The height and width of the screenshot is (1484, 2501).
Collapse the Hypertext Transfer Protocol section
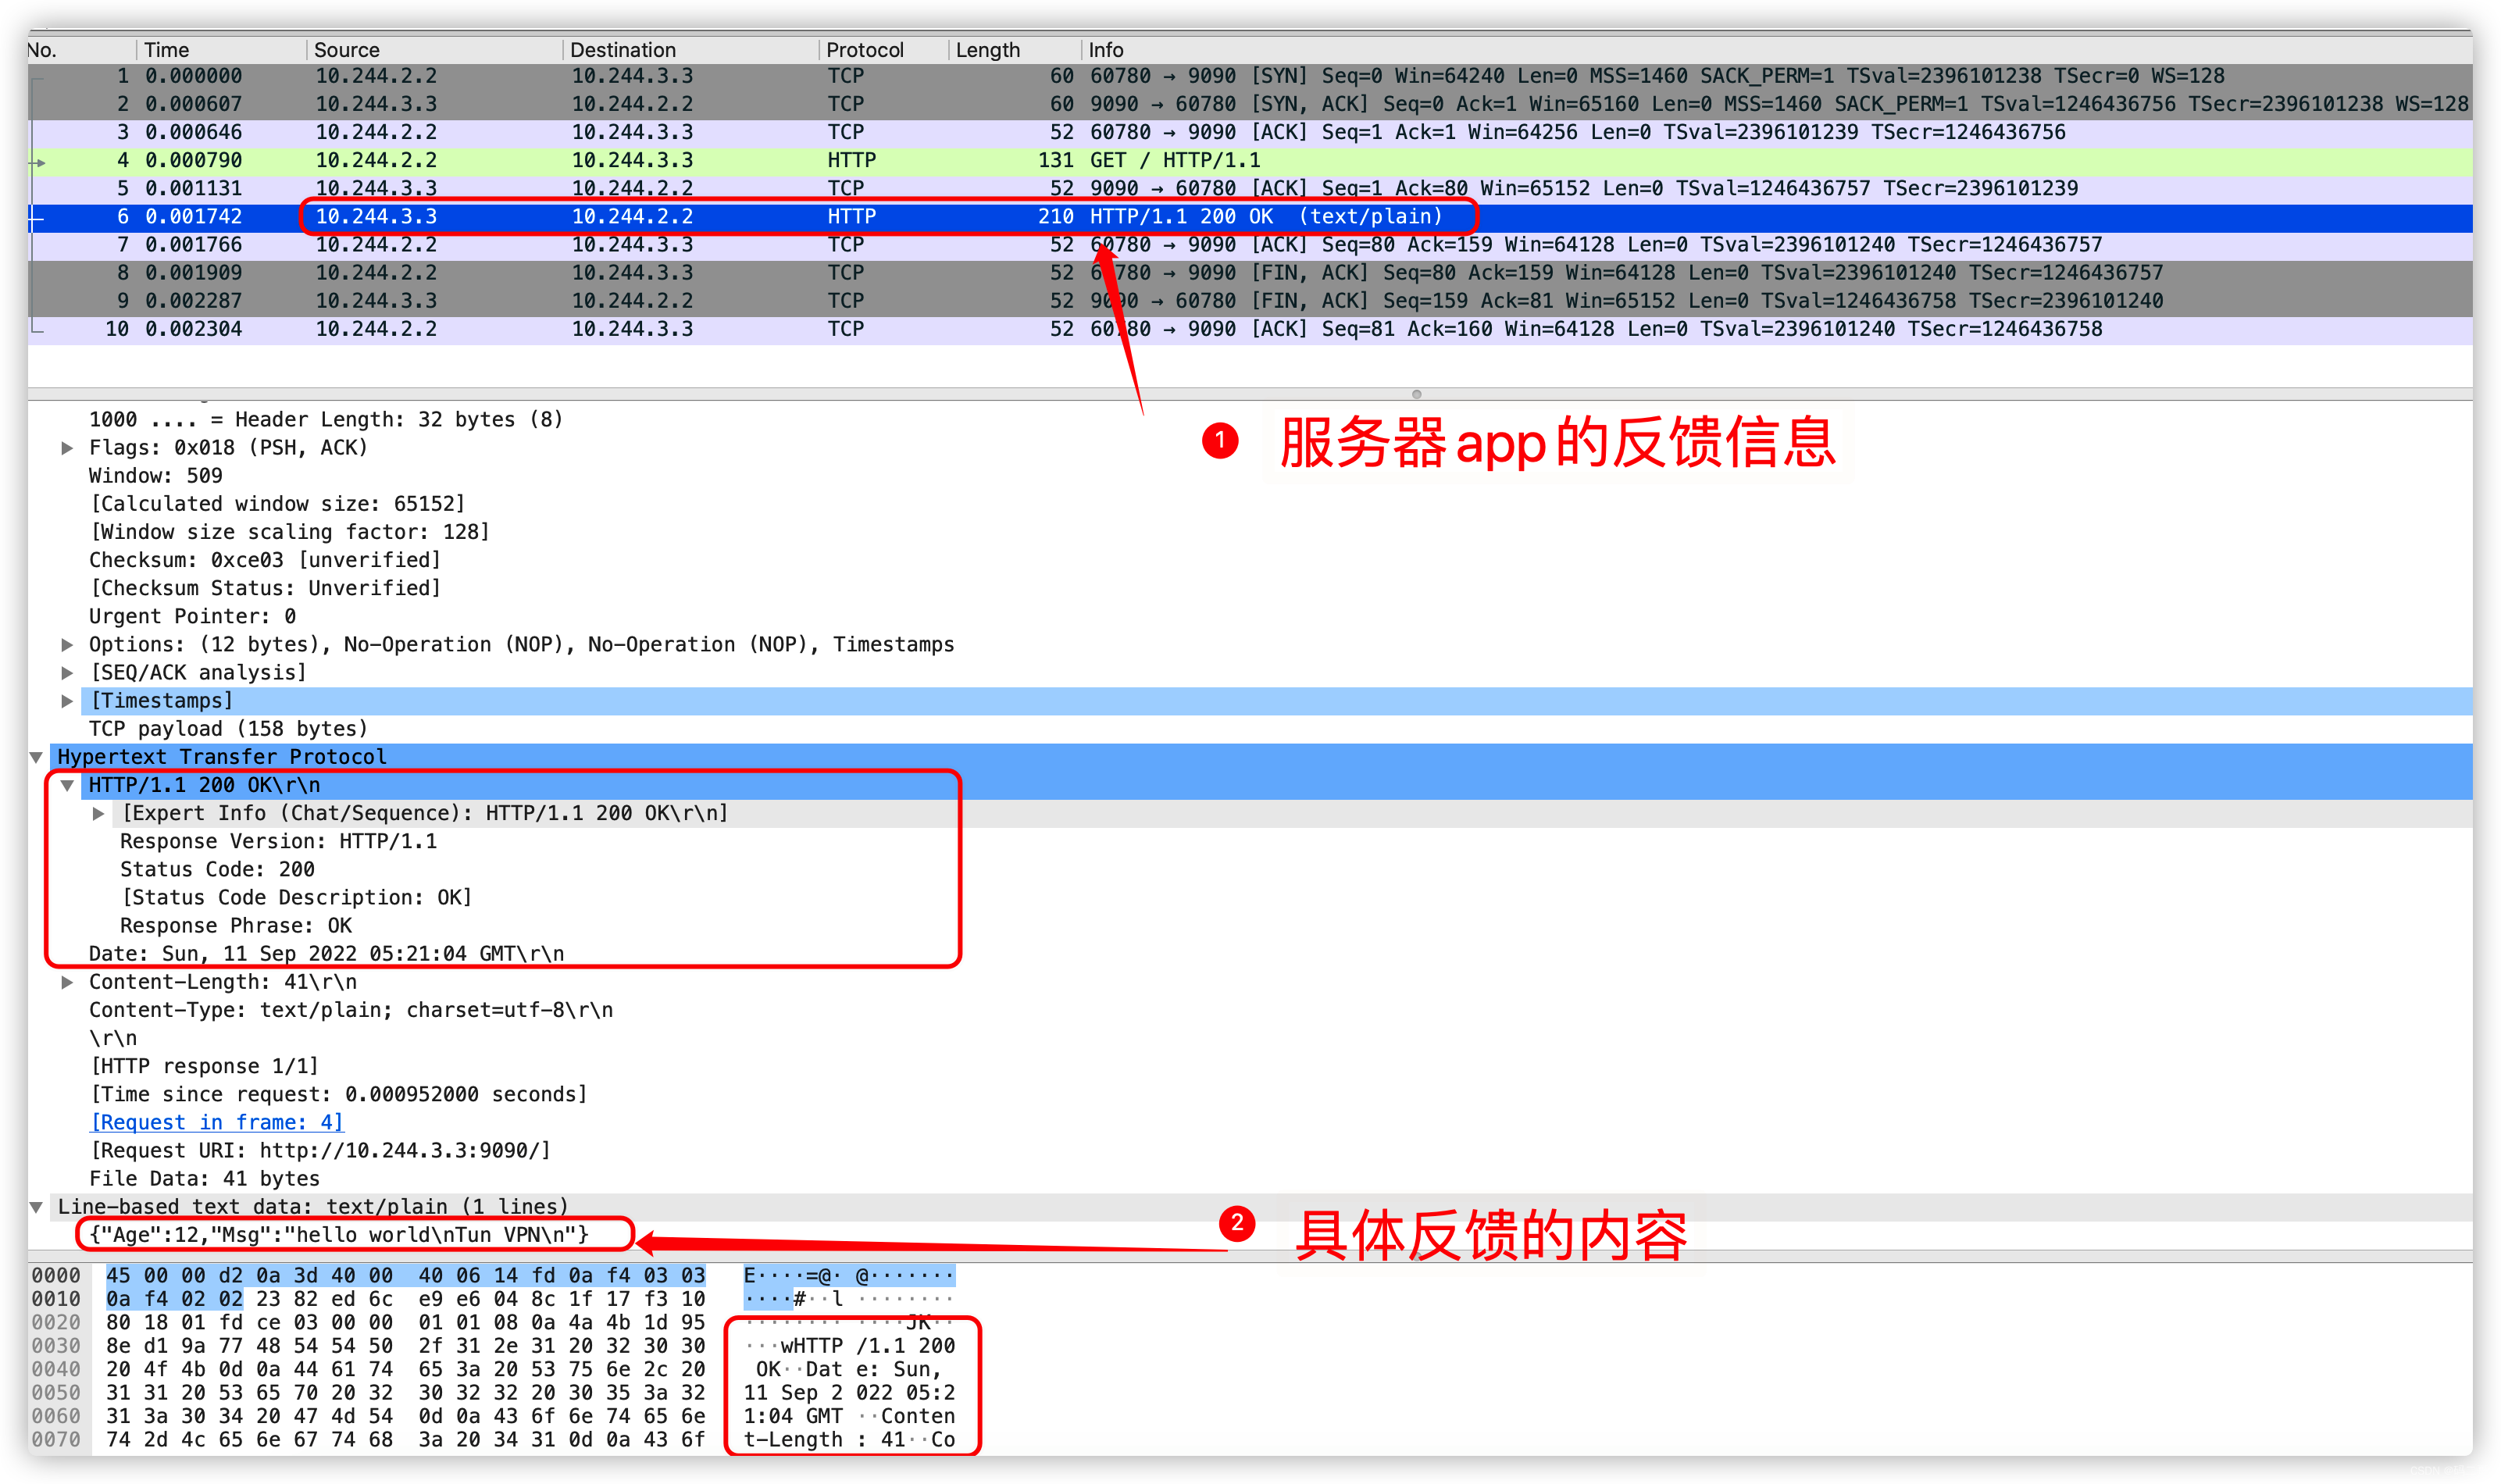(x=36, y=757)
